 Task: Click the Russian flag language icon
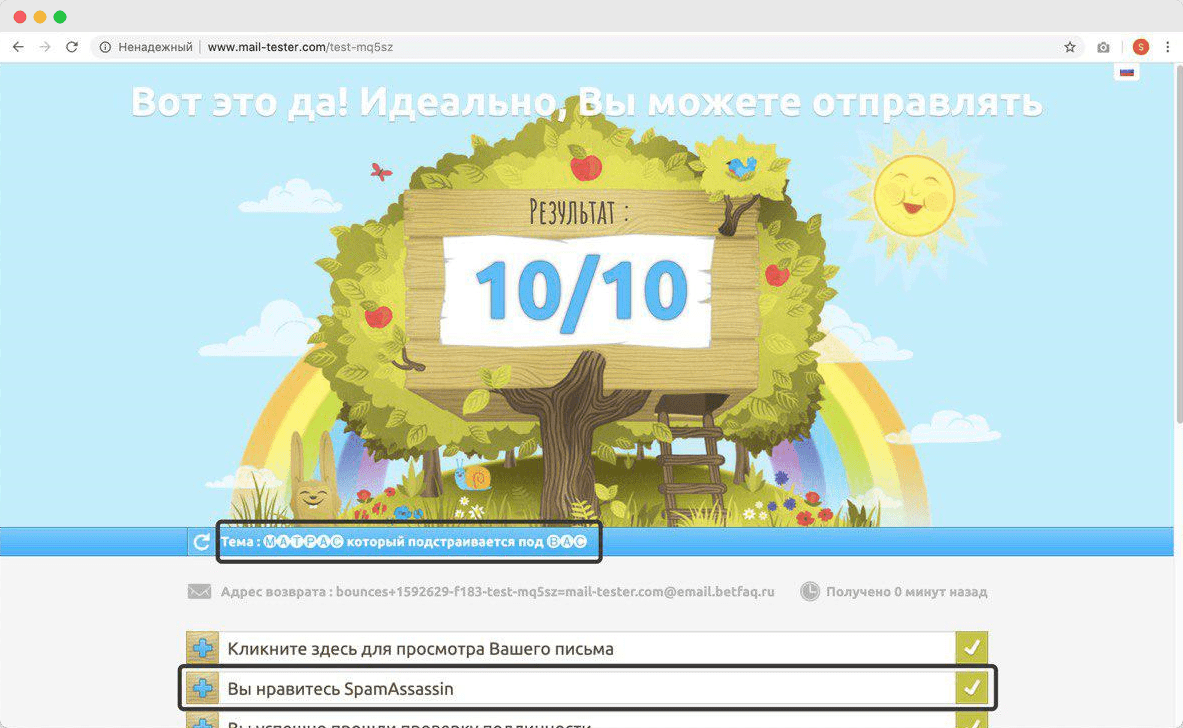click(x=1126, y=72)
